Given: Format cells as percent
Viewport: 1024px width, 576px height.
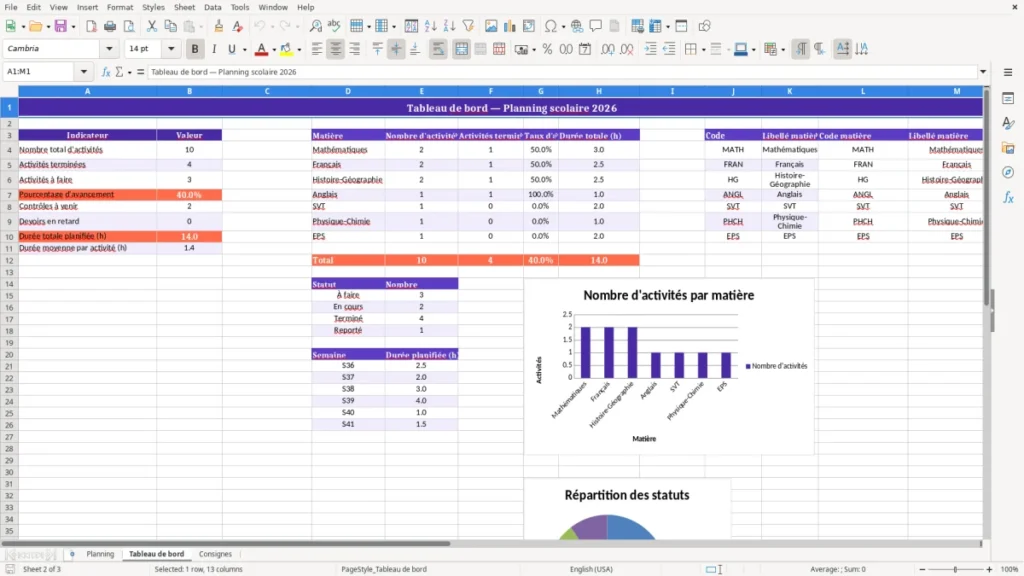Looking at the screenshot, I should click(547, 49).
